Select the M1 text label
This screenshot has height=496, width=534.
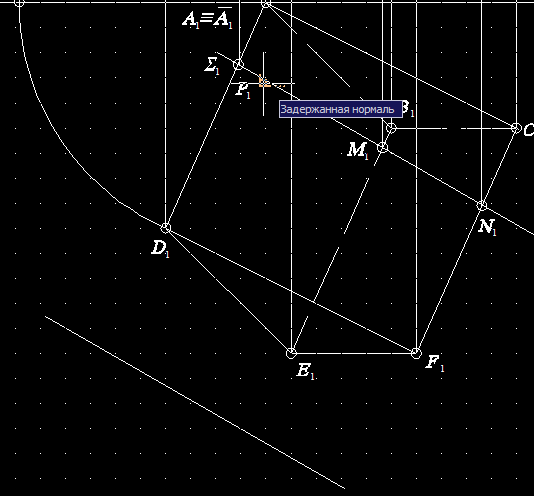pos(358,151)
